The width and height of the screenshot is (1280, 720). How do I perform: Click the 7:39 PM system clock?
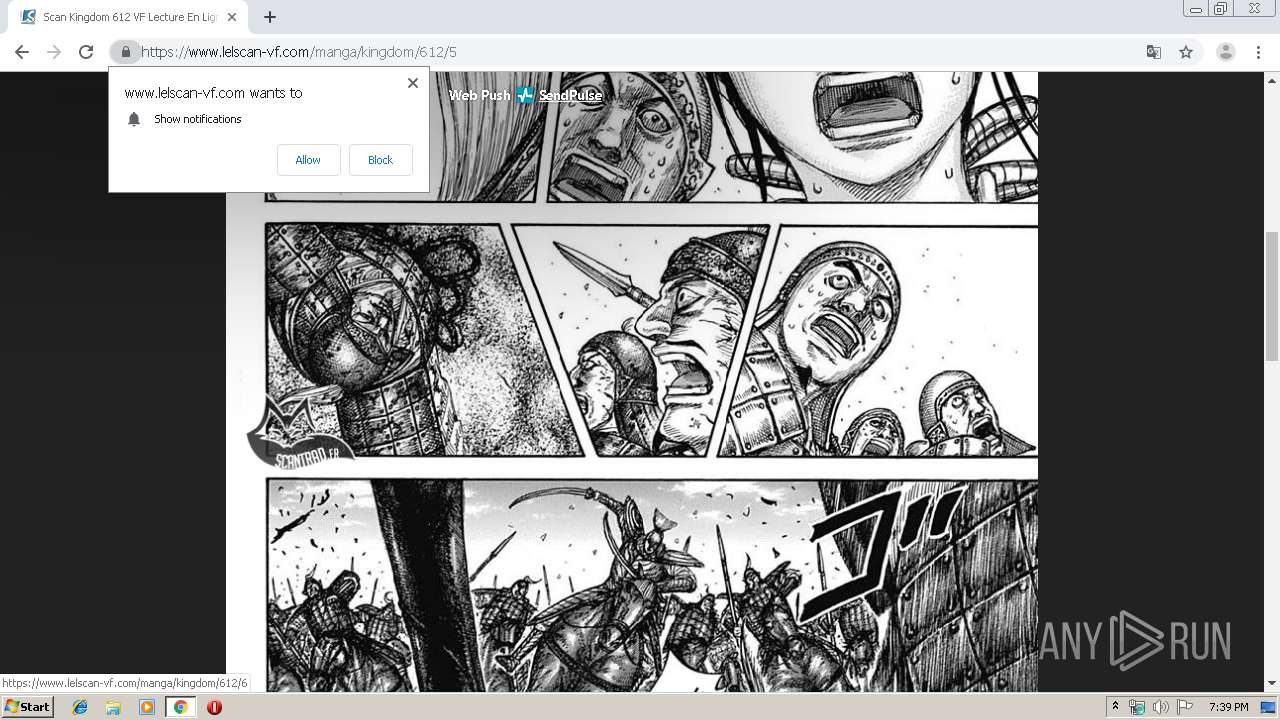(x=1229, y=707)
